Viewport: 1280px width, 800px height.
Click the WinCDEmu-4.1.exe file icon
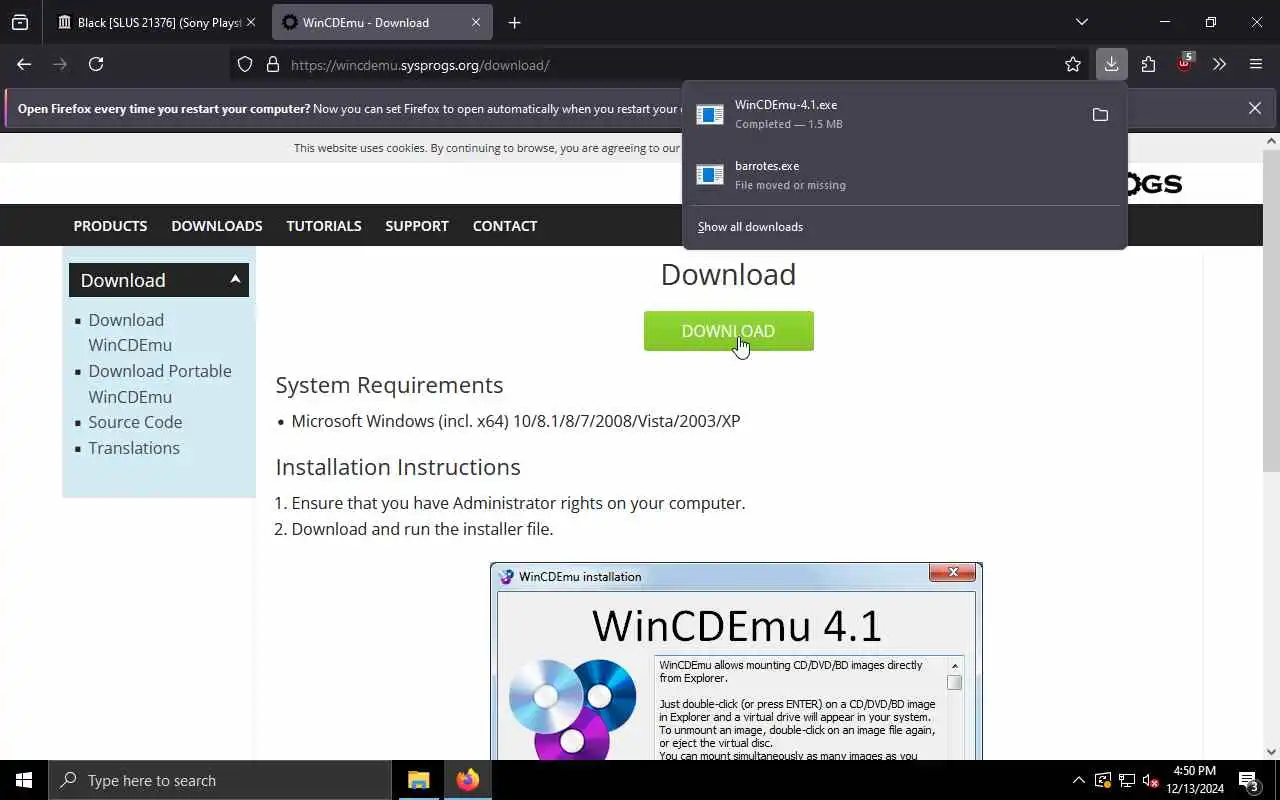point(710,115)
